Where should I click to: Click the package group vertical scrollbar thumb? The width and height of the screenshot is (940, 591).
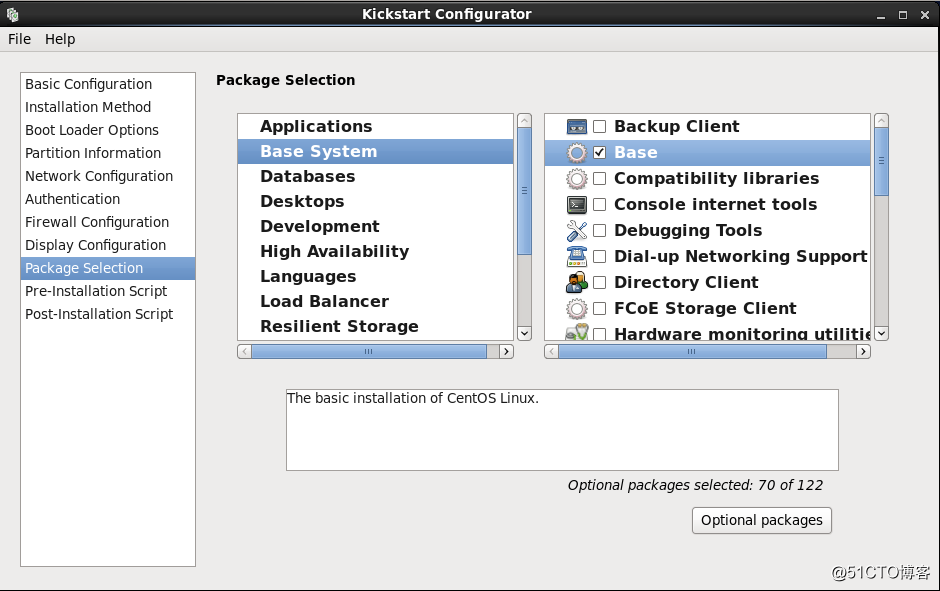881,161
